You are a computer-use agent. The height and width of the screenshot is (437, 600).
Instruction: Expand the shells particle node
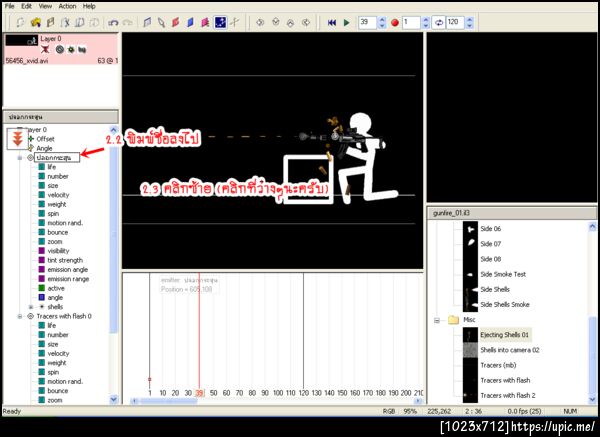coord(31,307)
